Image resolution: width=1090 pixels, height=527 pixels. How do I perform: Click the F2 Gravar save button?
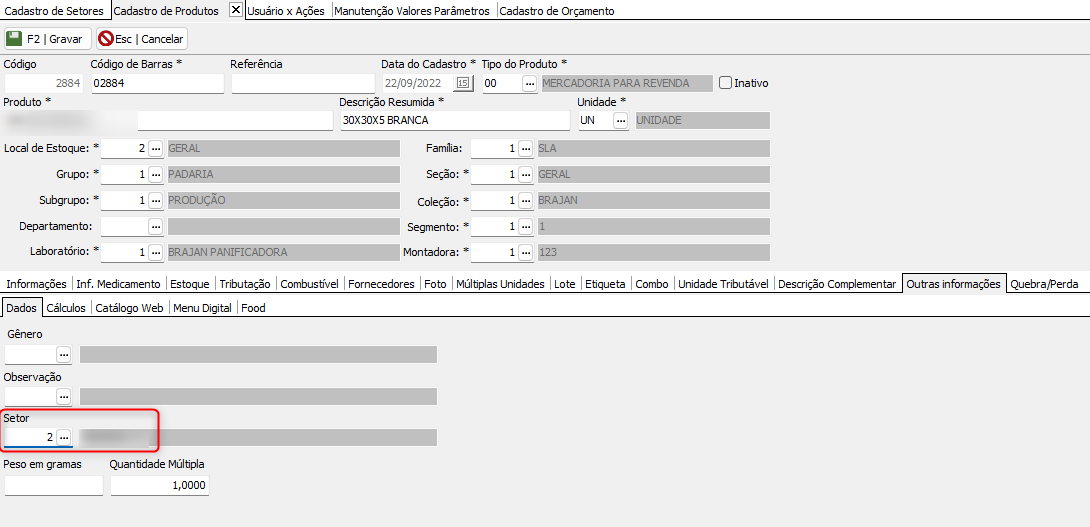click(47, 39)
